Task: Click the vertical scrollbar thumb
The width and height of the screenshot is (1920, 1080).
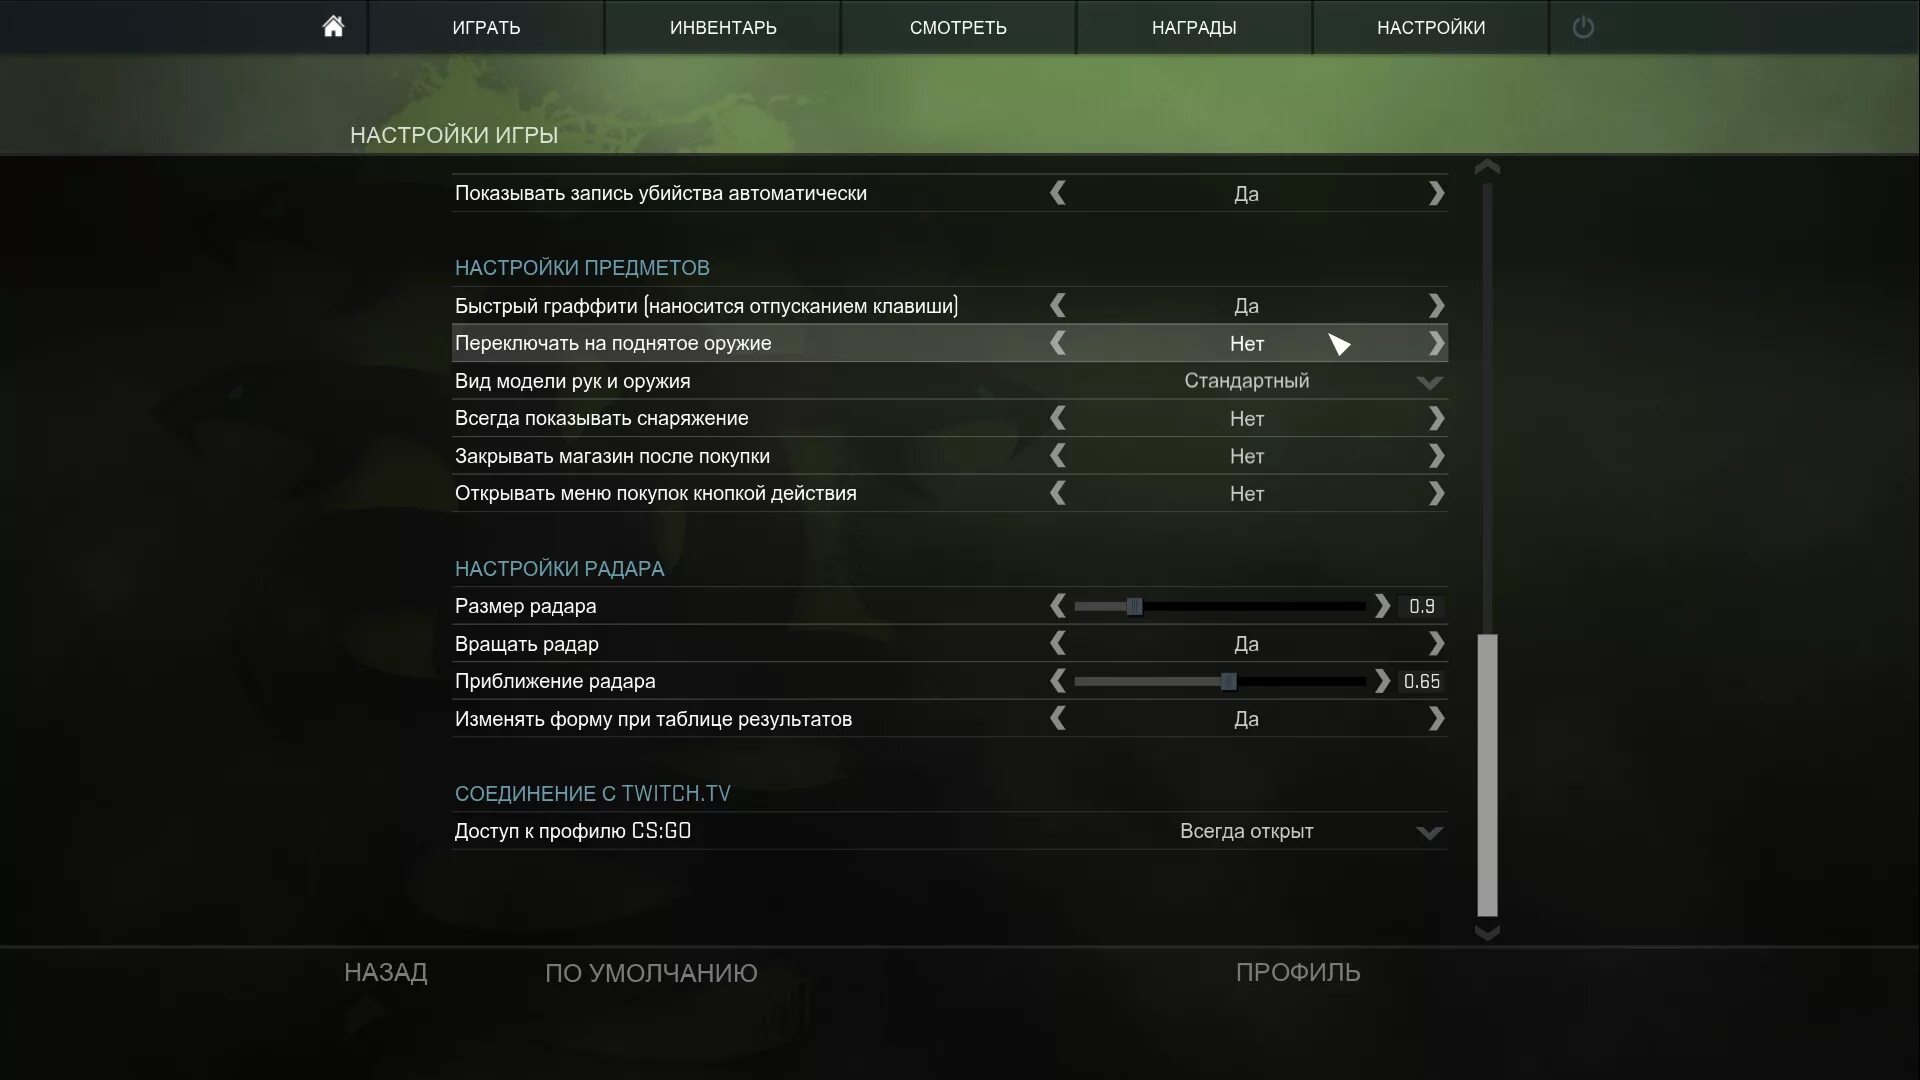Action: [1487, 775]
